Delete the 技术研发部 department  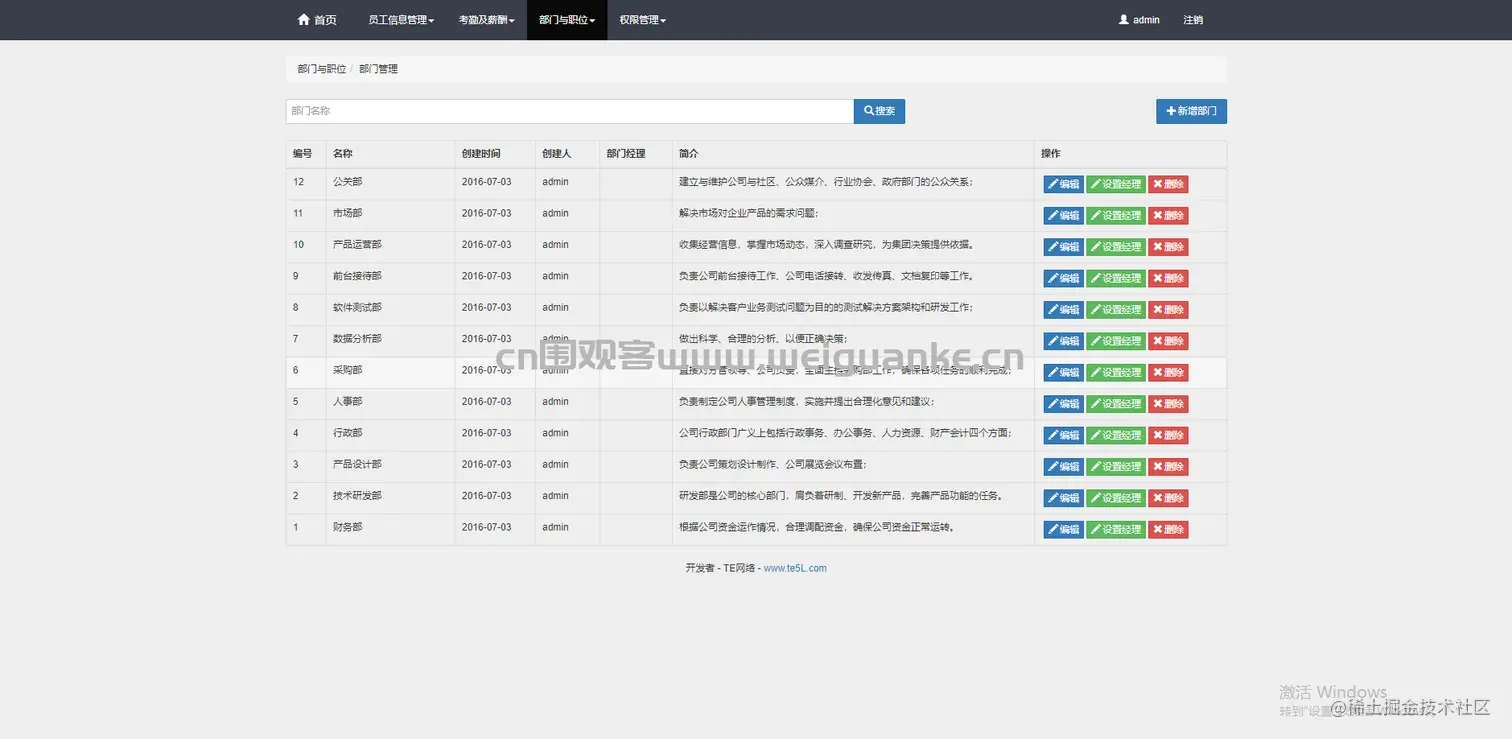coord(1168,498)
